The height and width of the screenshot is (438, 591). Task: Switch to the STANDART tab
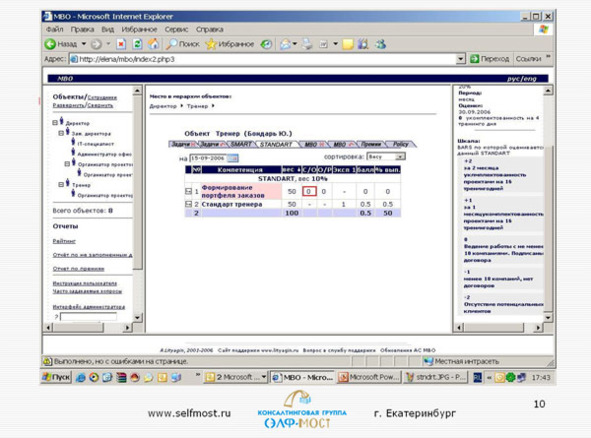pos(276,144)
